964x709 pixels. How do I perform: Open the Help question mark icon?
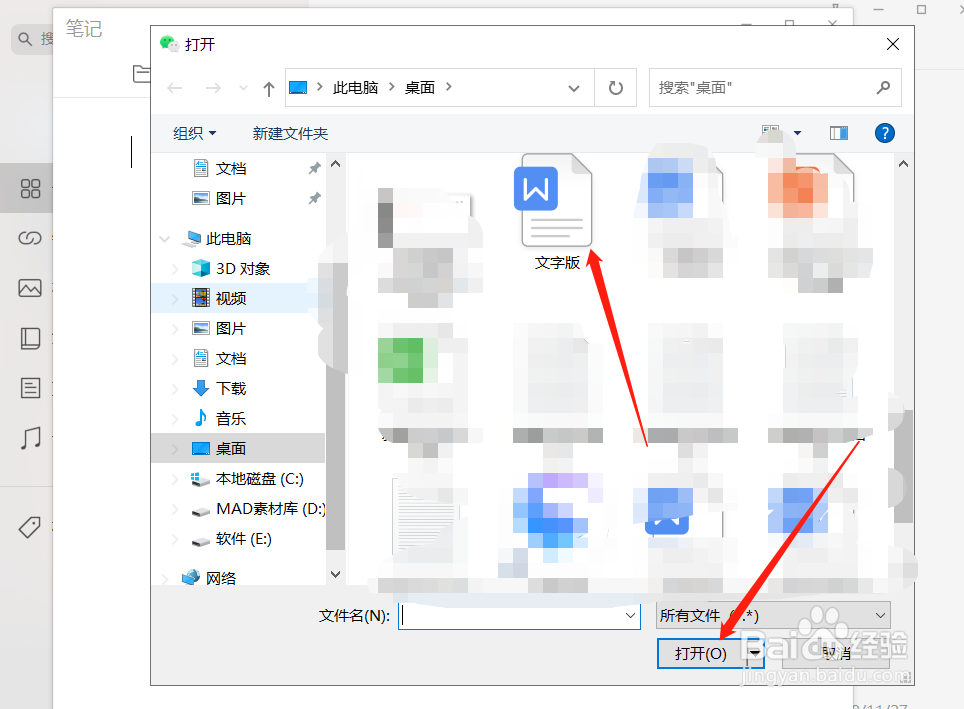[884, 132]
